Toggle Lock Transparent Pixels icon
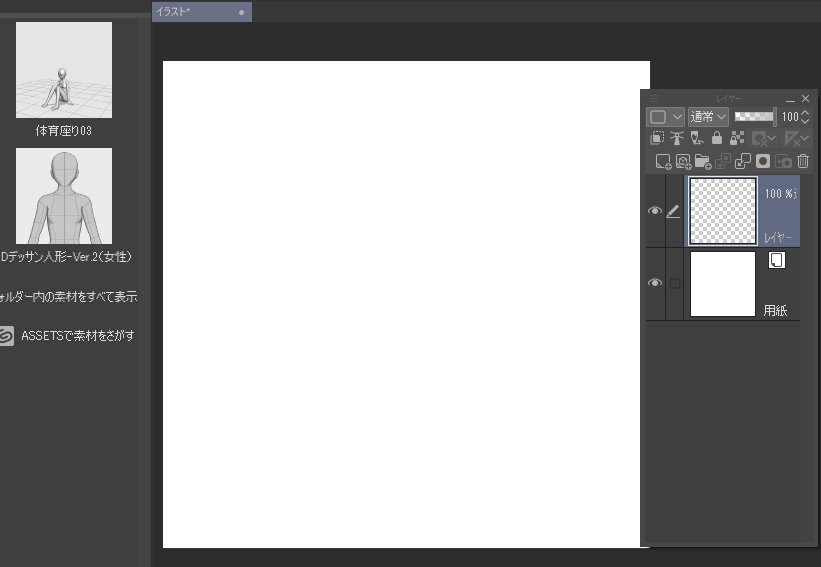The width and height of the screenshot is (821, 567). 737,138
